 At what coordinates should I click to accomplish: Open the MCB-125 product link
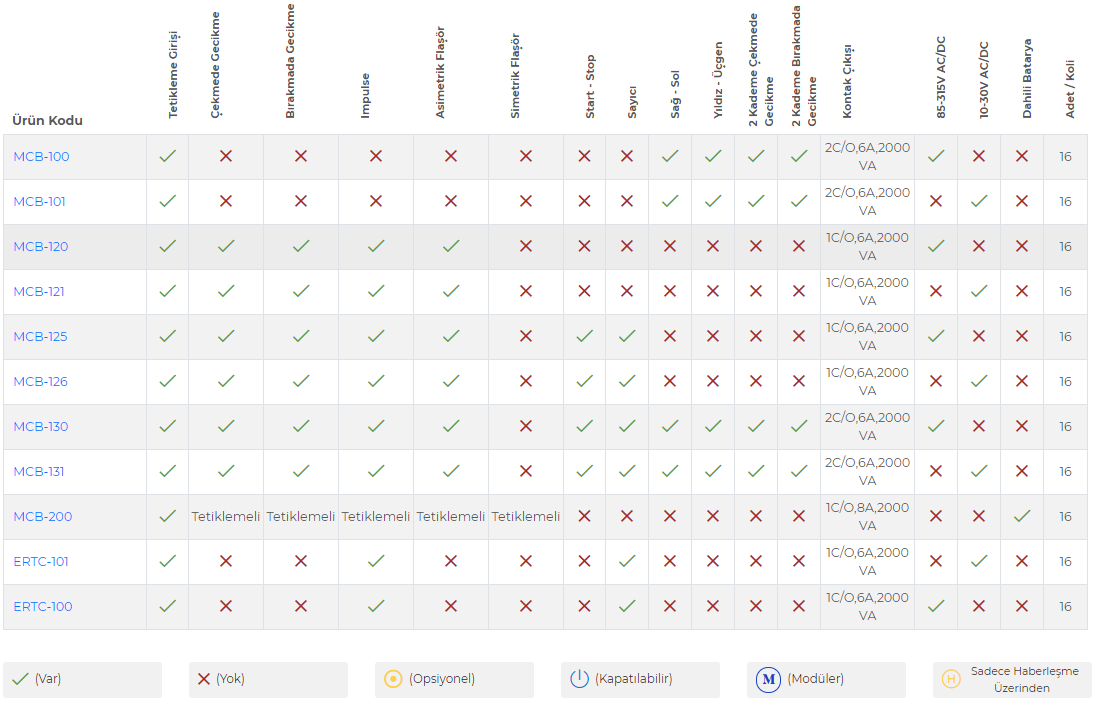40,336
